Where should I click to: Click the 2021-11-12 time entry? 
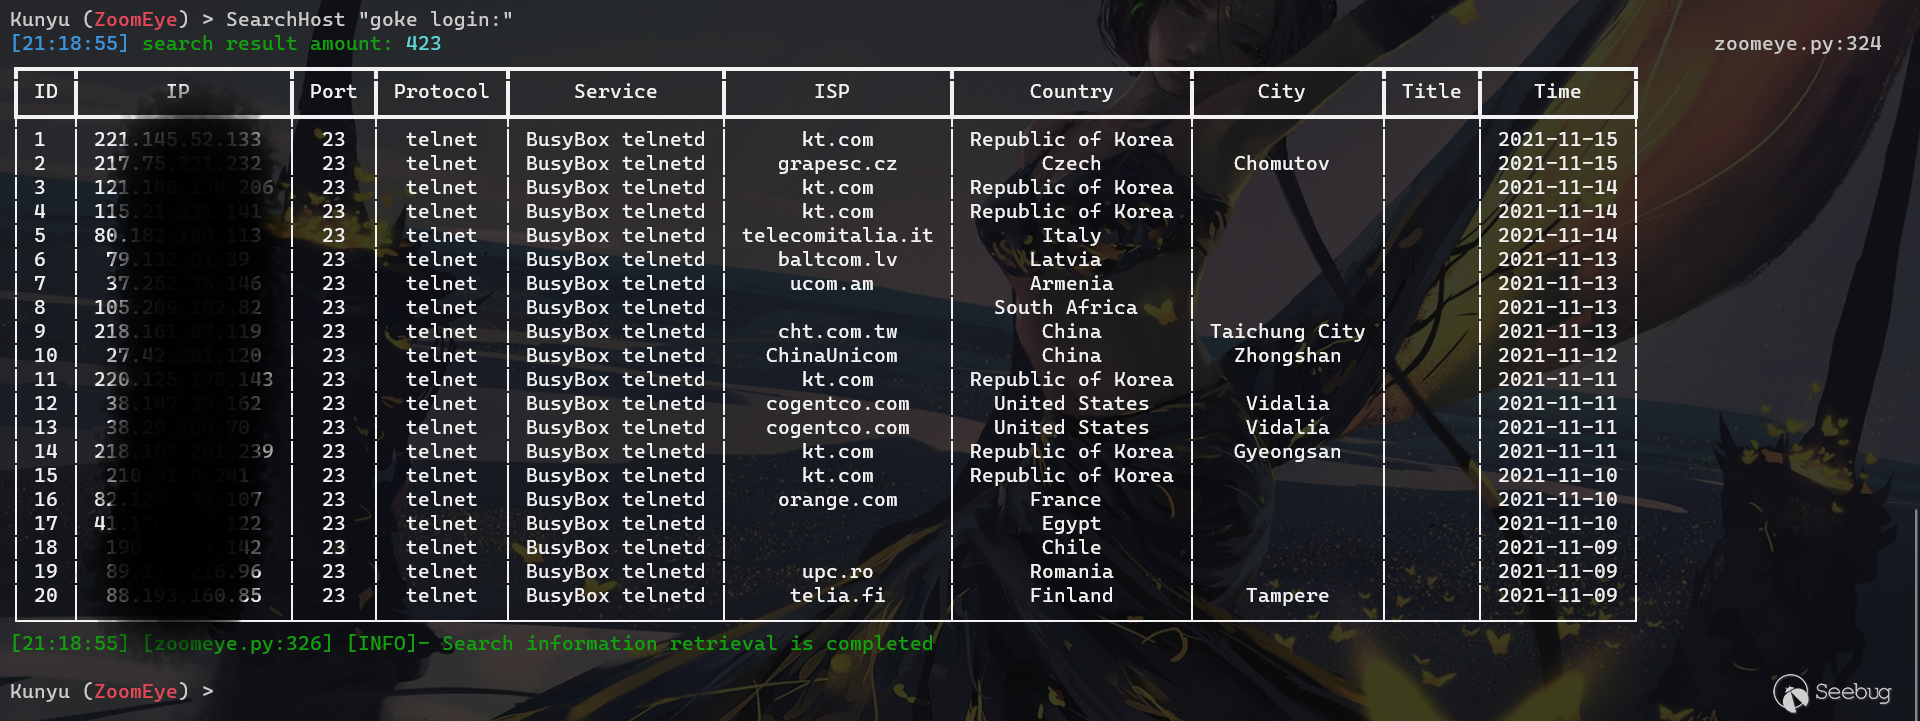(x=1557, y=356)
